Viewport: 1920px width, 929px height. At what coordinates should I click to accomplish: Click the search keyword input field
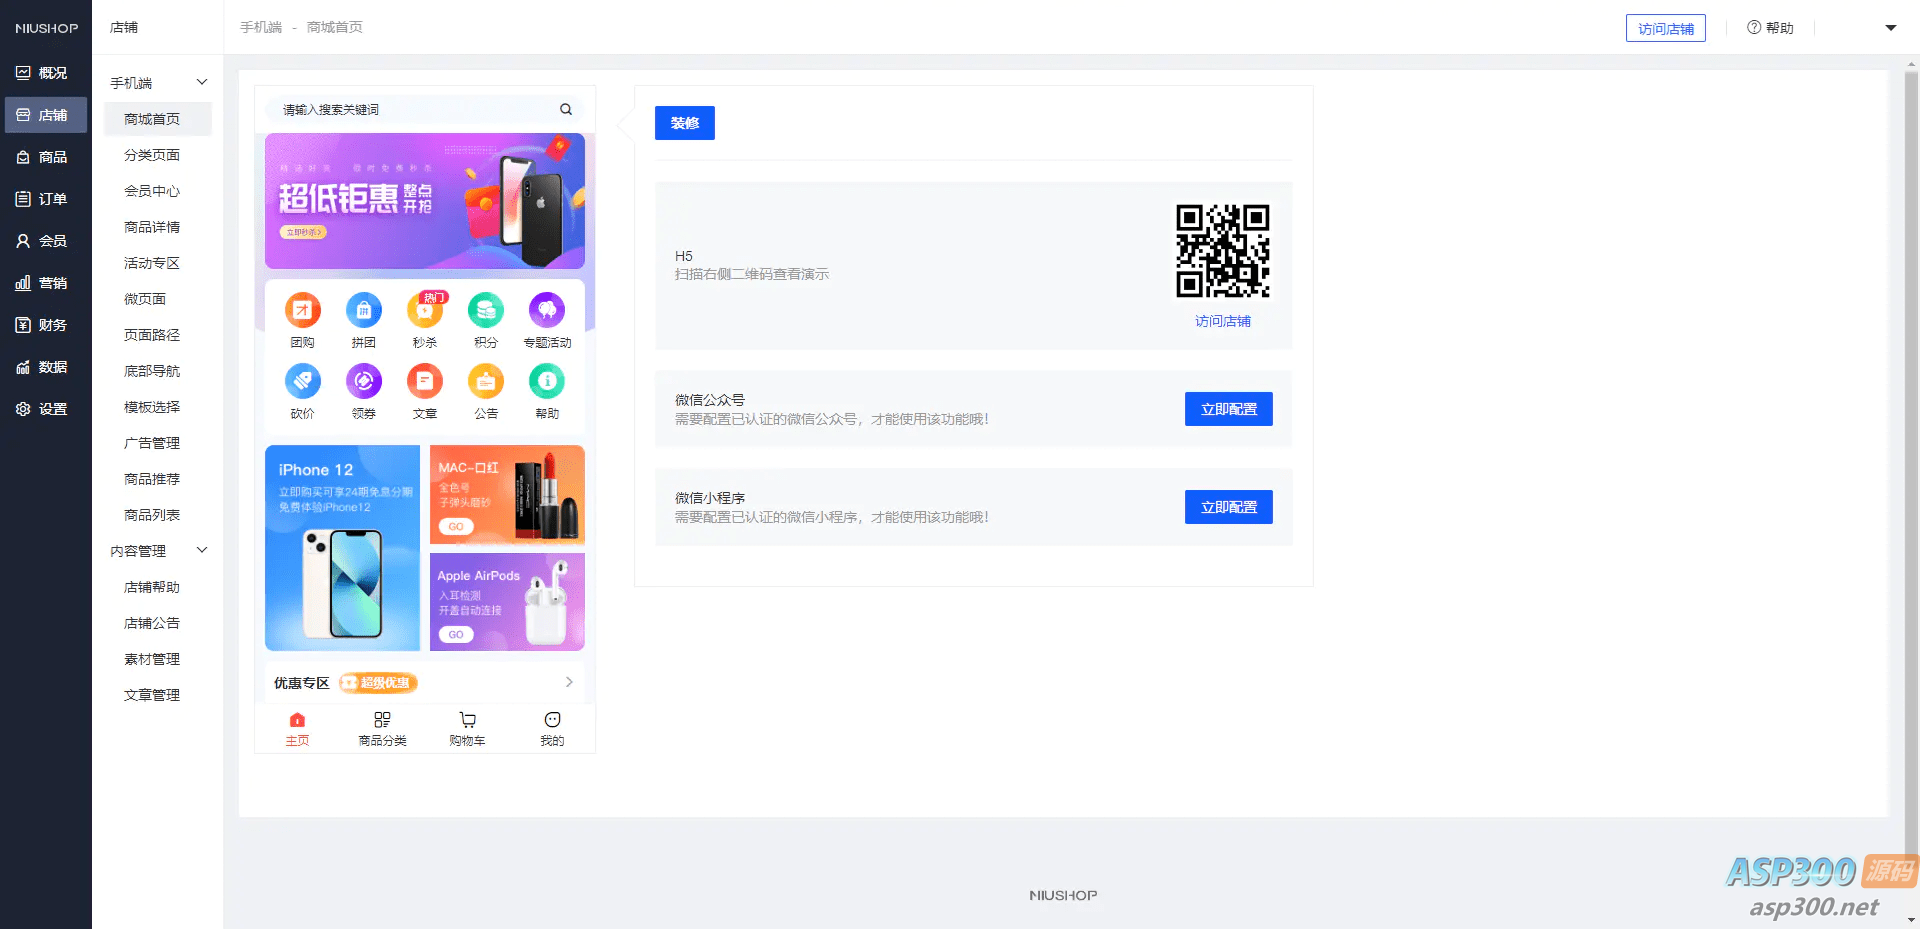coord(425,109)
